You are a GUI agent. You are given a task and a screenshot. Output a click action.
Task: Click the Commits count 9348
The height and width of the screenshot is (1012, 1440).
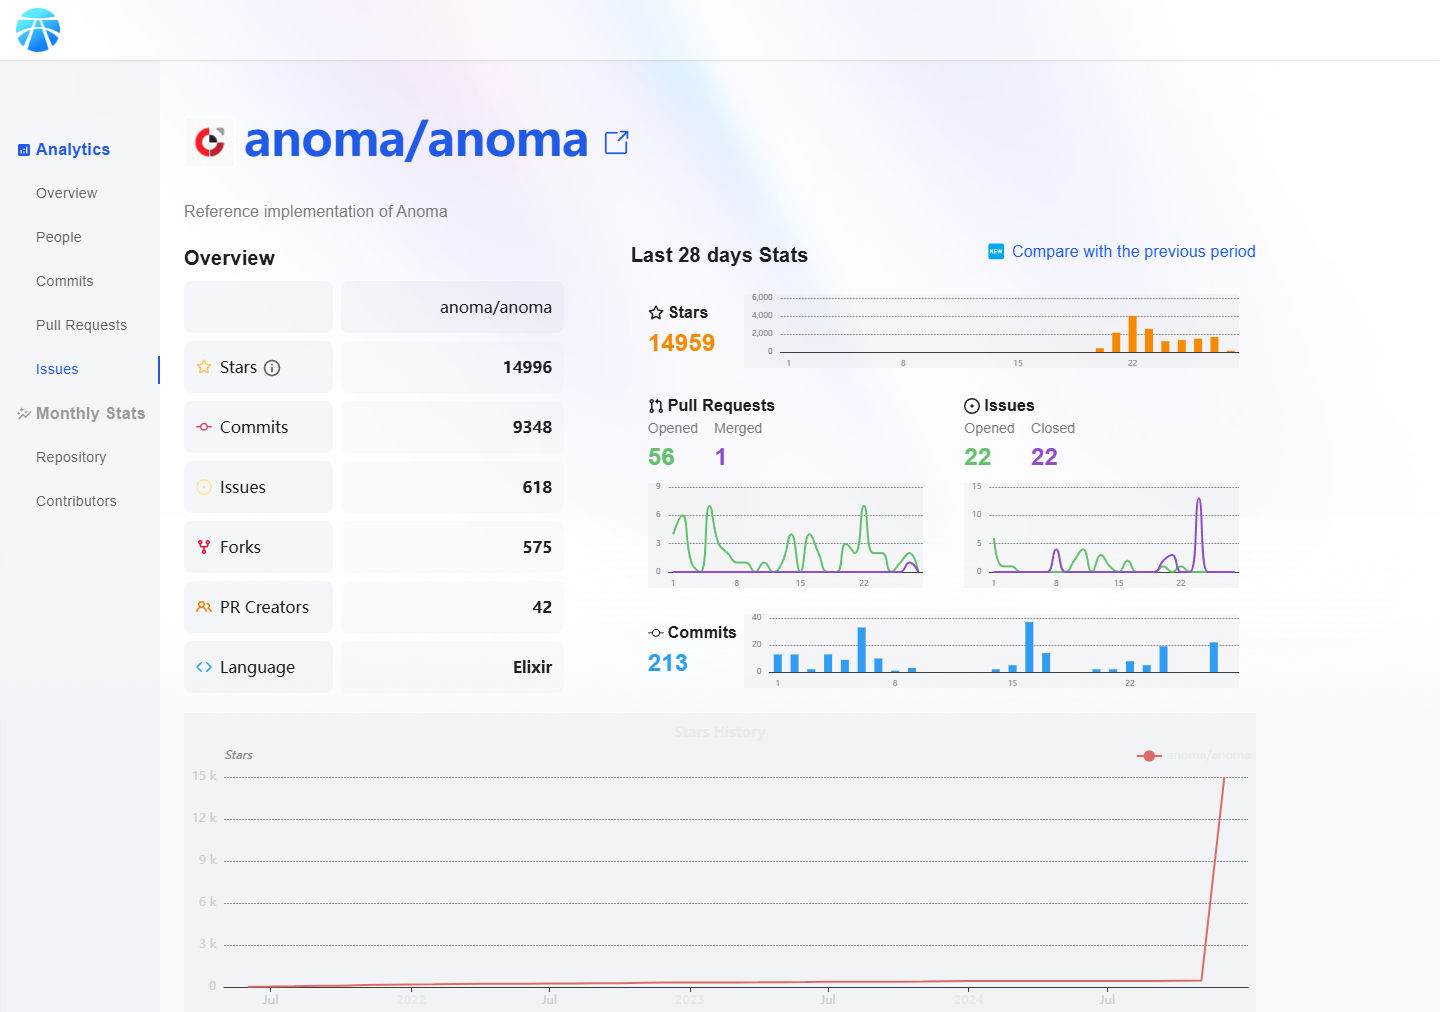click(532, 427)
